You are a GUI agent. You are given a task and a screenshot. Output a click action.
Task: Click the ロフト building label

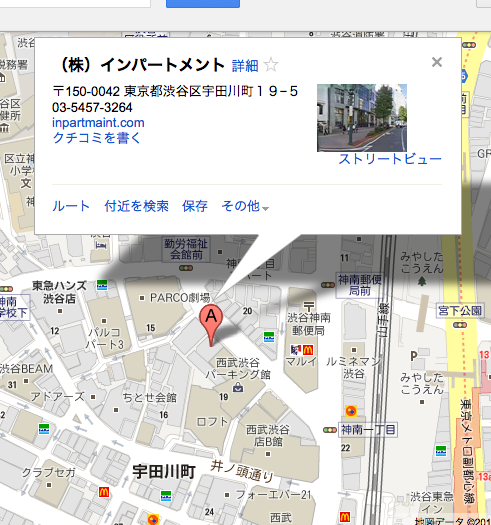coord(212,422)
